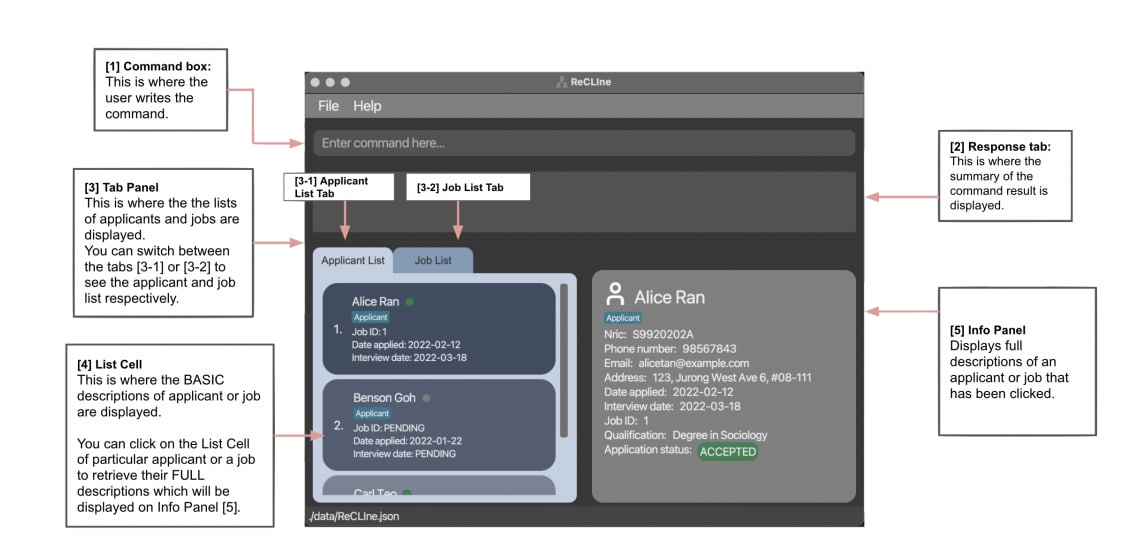Screen dimensions: 1146x546
Task: Click green status dot next to Alice Ran
Action: [x=409, y=301]
